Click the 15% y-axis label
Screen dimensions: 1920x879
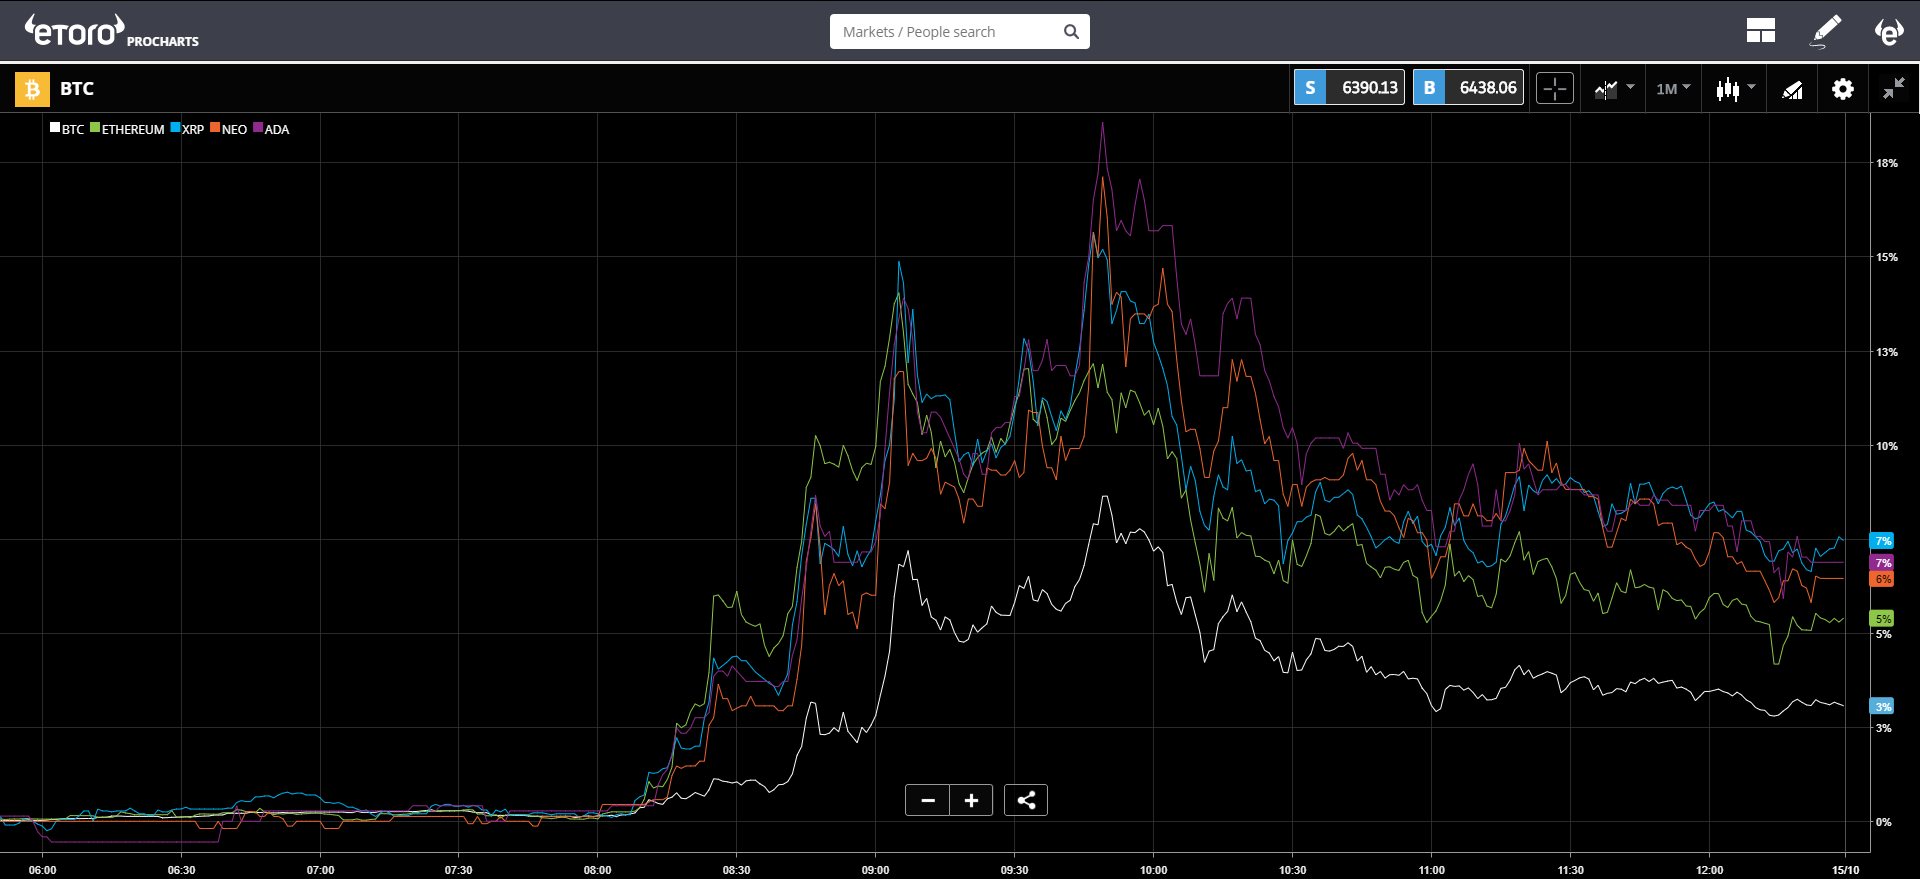click(1886, 257)
